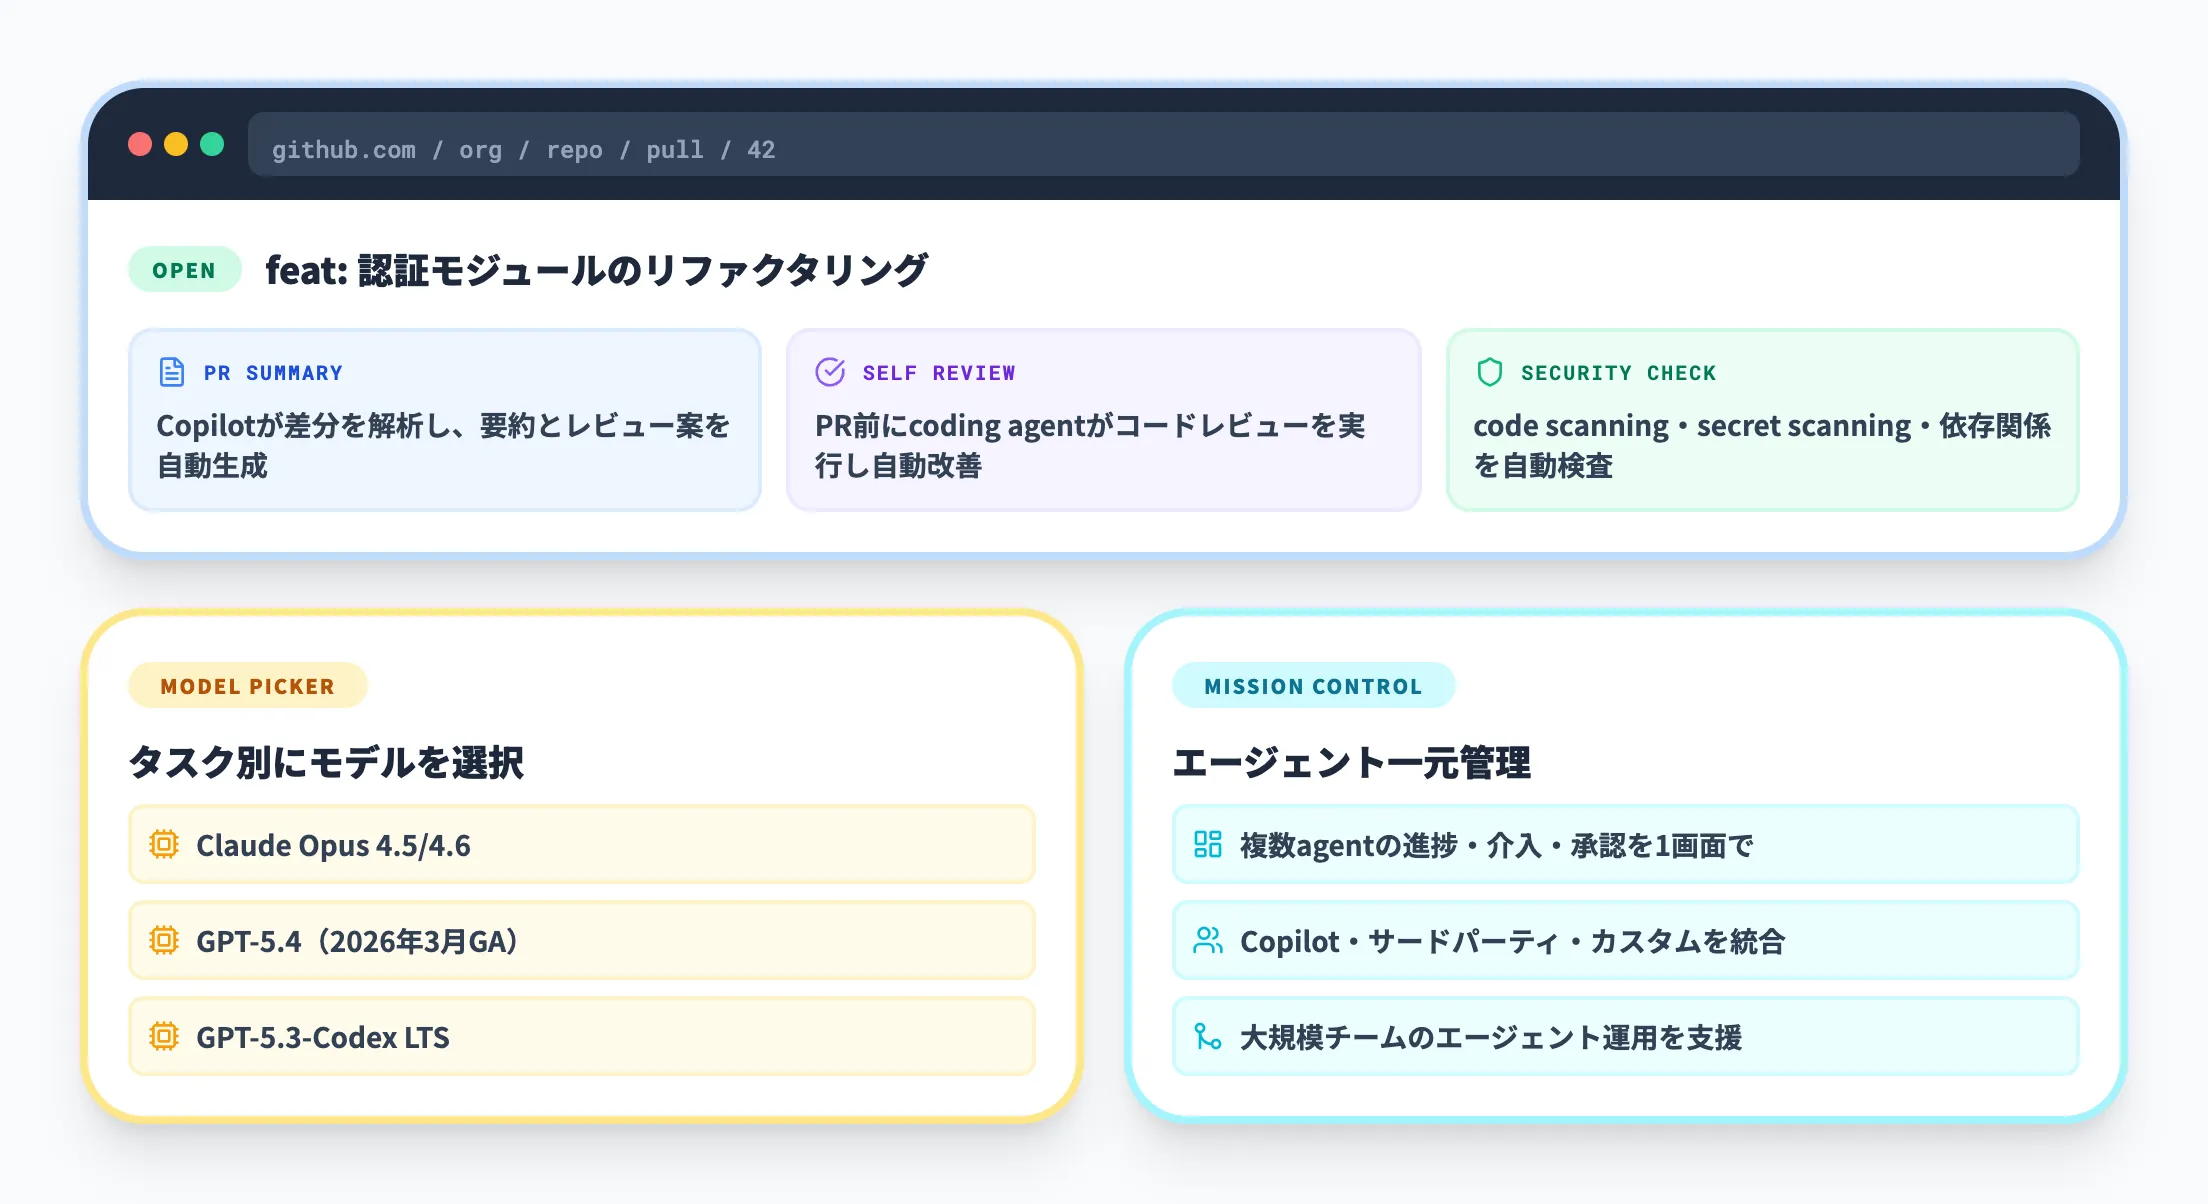Click the PR Summary document icon

(x=170, y=371)
